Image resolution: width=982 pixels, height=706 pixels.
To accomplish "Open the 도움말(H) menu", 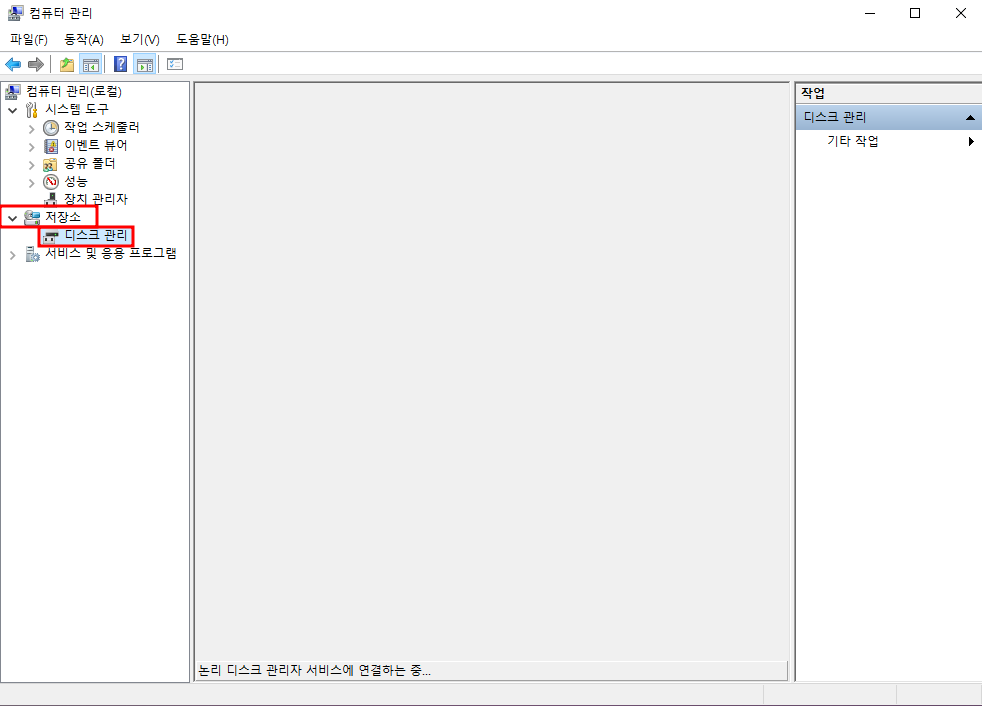I will tap(202, 39).
